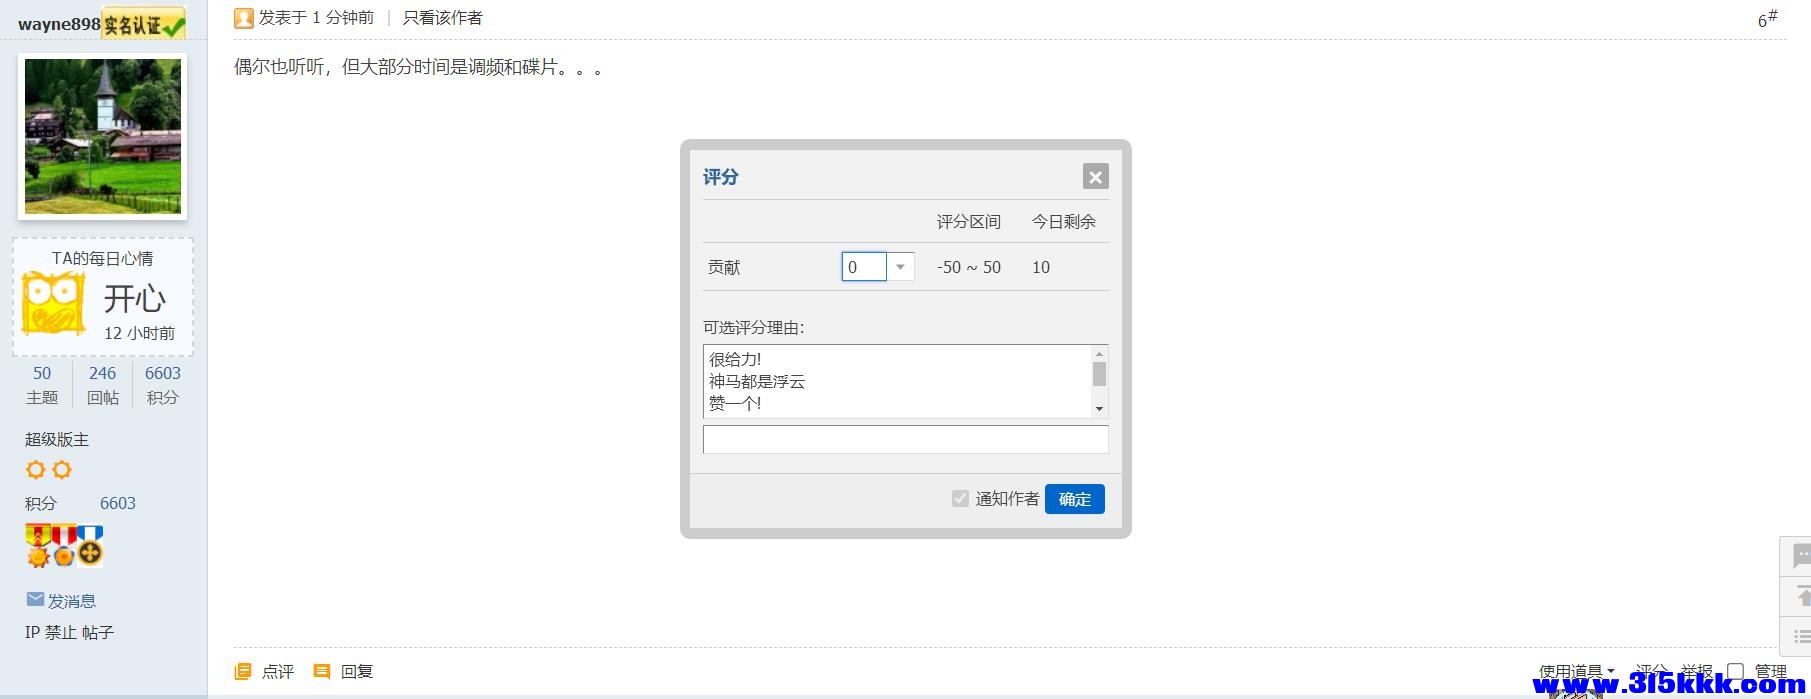The width and height of the screenshot is (1811, 699).
Task: Open the thread list icon on right edge
Action: [x=1801, y=637]
